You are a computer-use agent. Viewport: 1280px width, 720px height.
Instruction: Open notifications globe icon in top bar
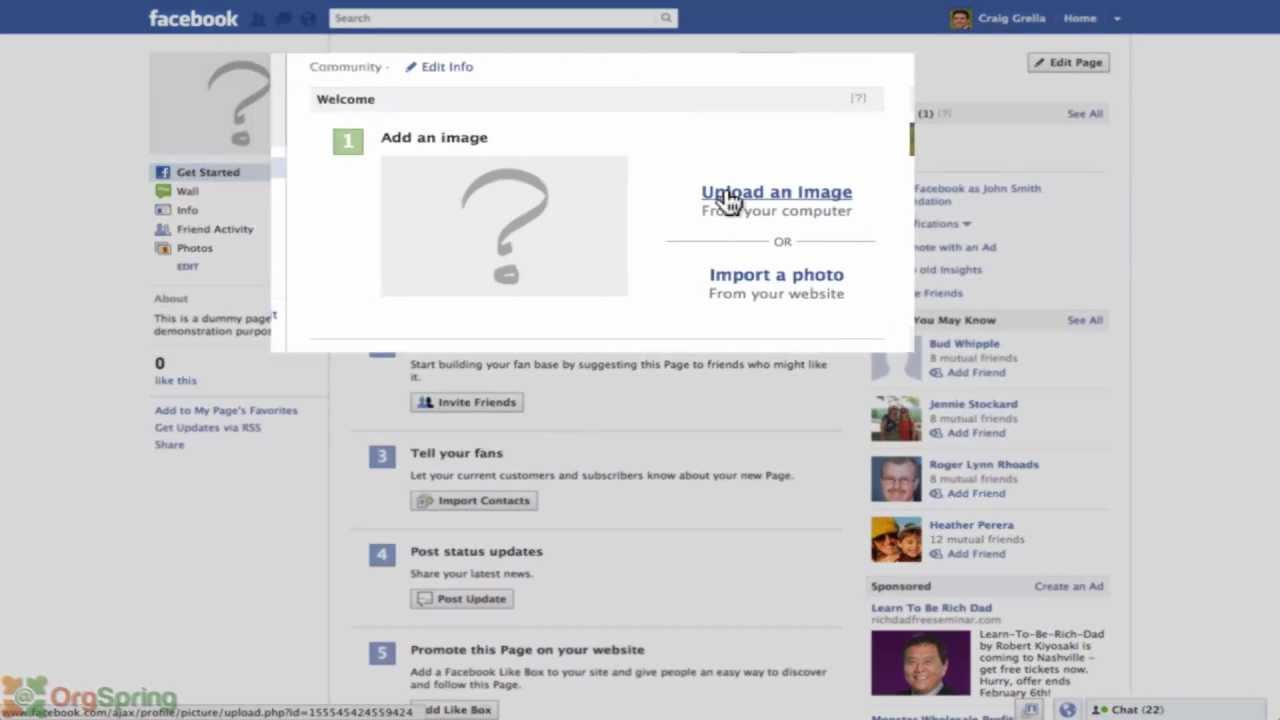pos(308,18)
